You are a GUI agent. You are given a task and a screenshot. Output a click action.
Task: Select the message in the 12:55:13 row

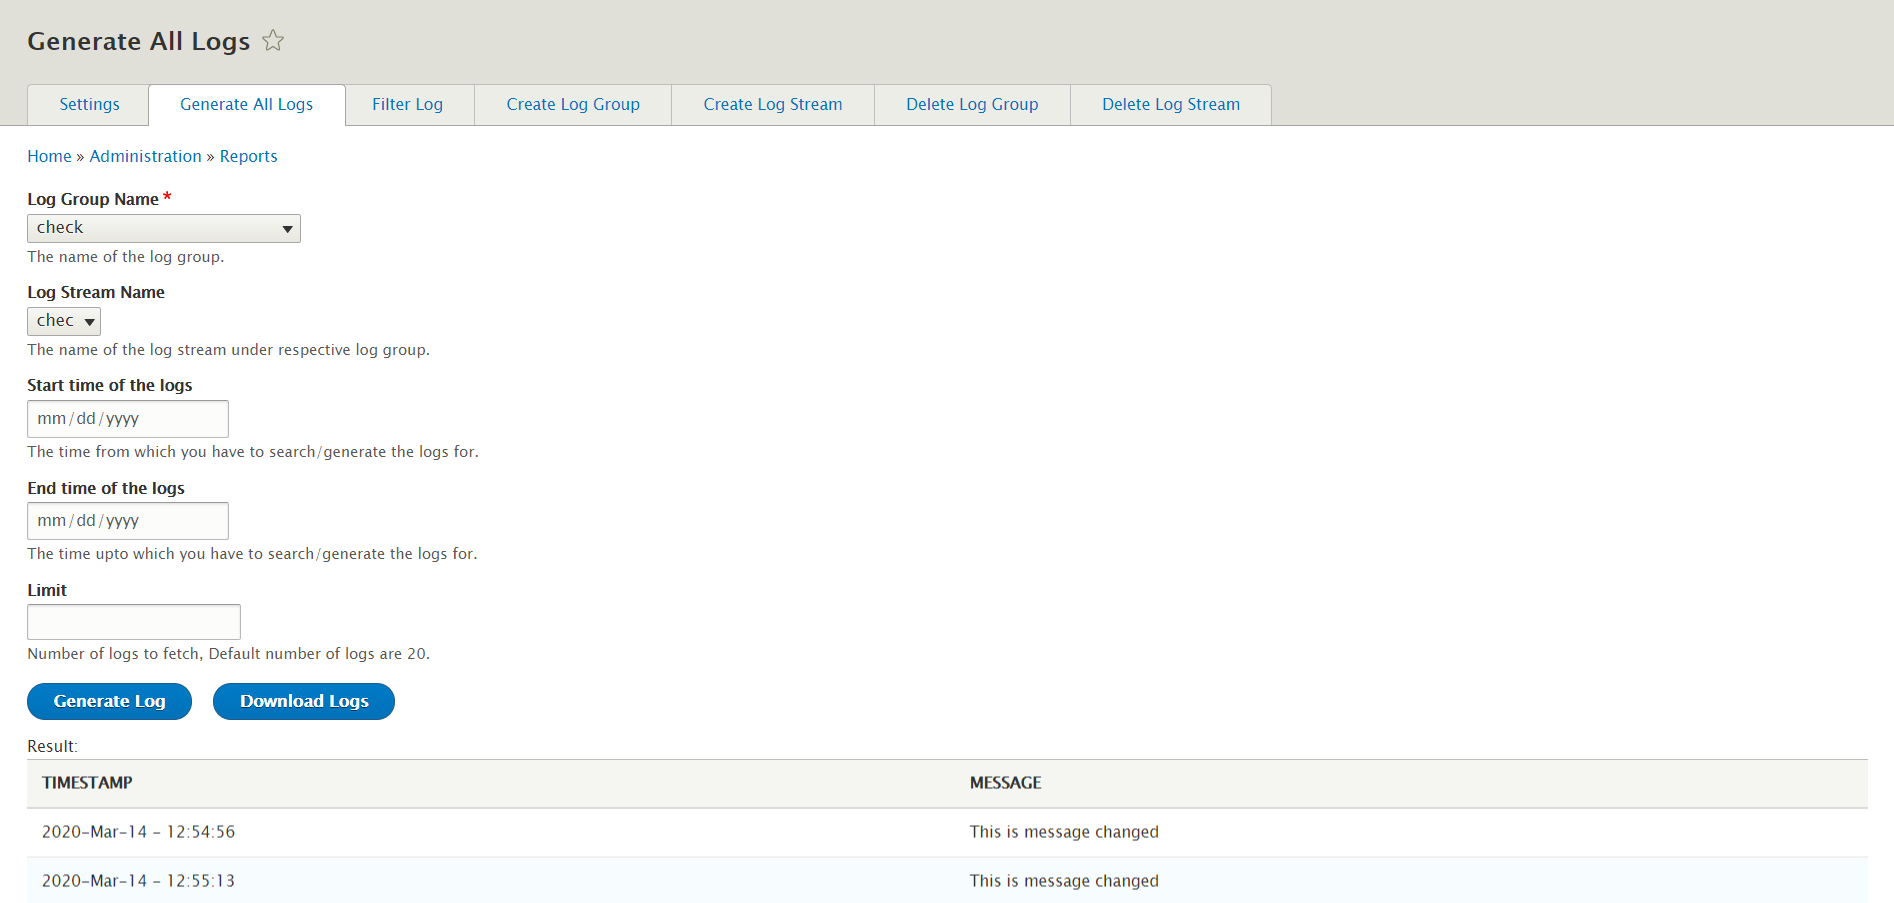1064,881
